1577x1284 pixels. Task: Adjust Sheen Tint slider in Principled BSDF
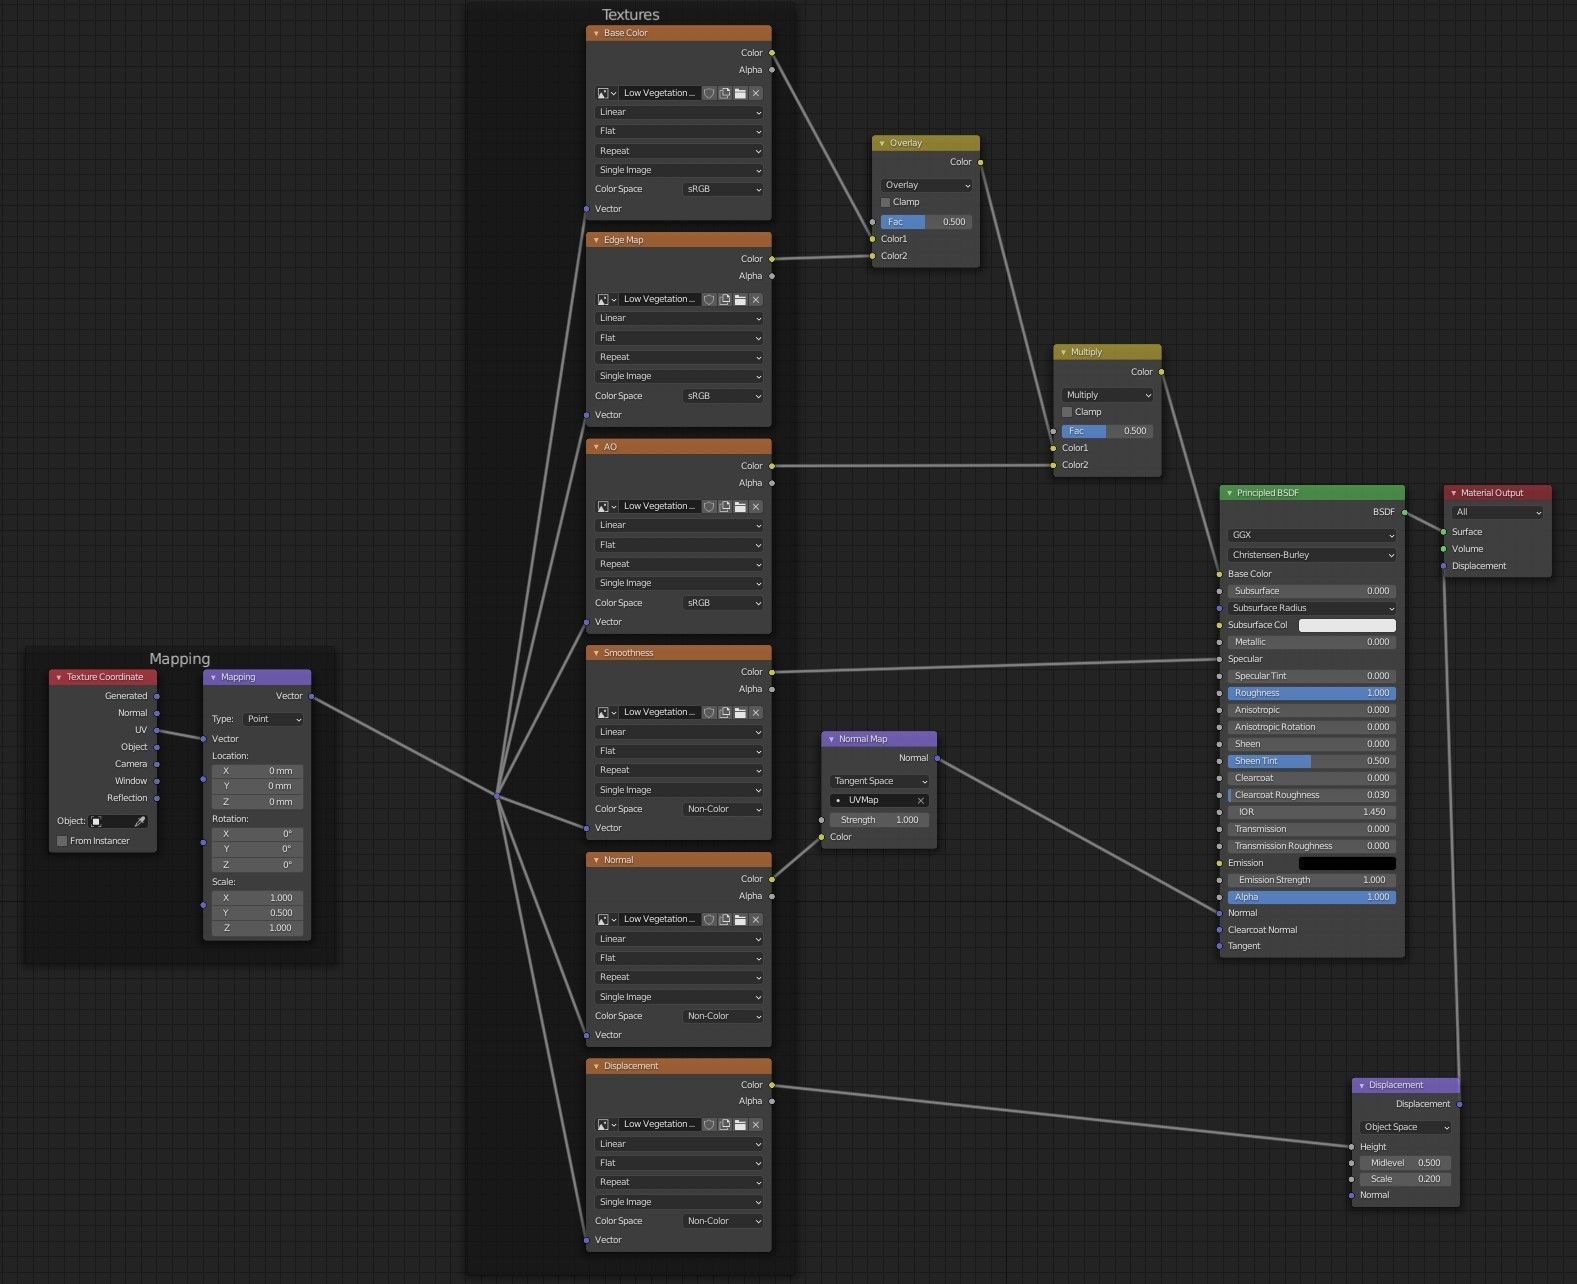tap(1312, 761)
